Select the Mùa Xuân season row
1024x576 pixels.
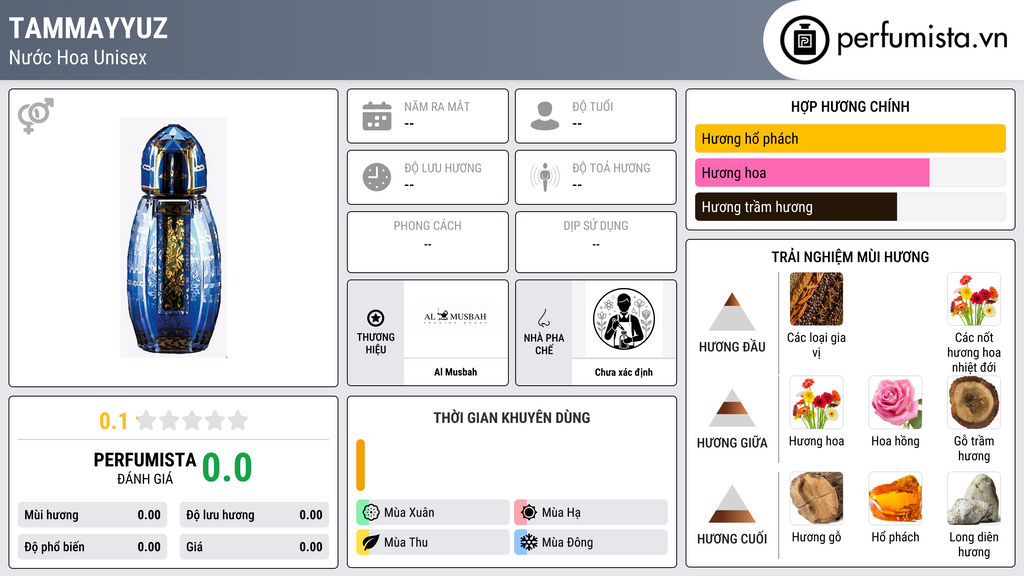coord(433,513)
